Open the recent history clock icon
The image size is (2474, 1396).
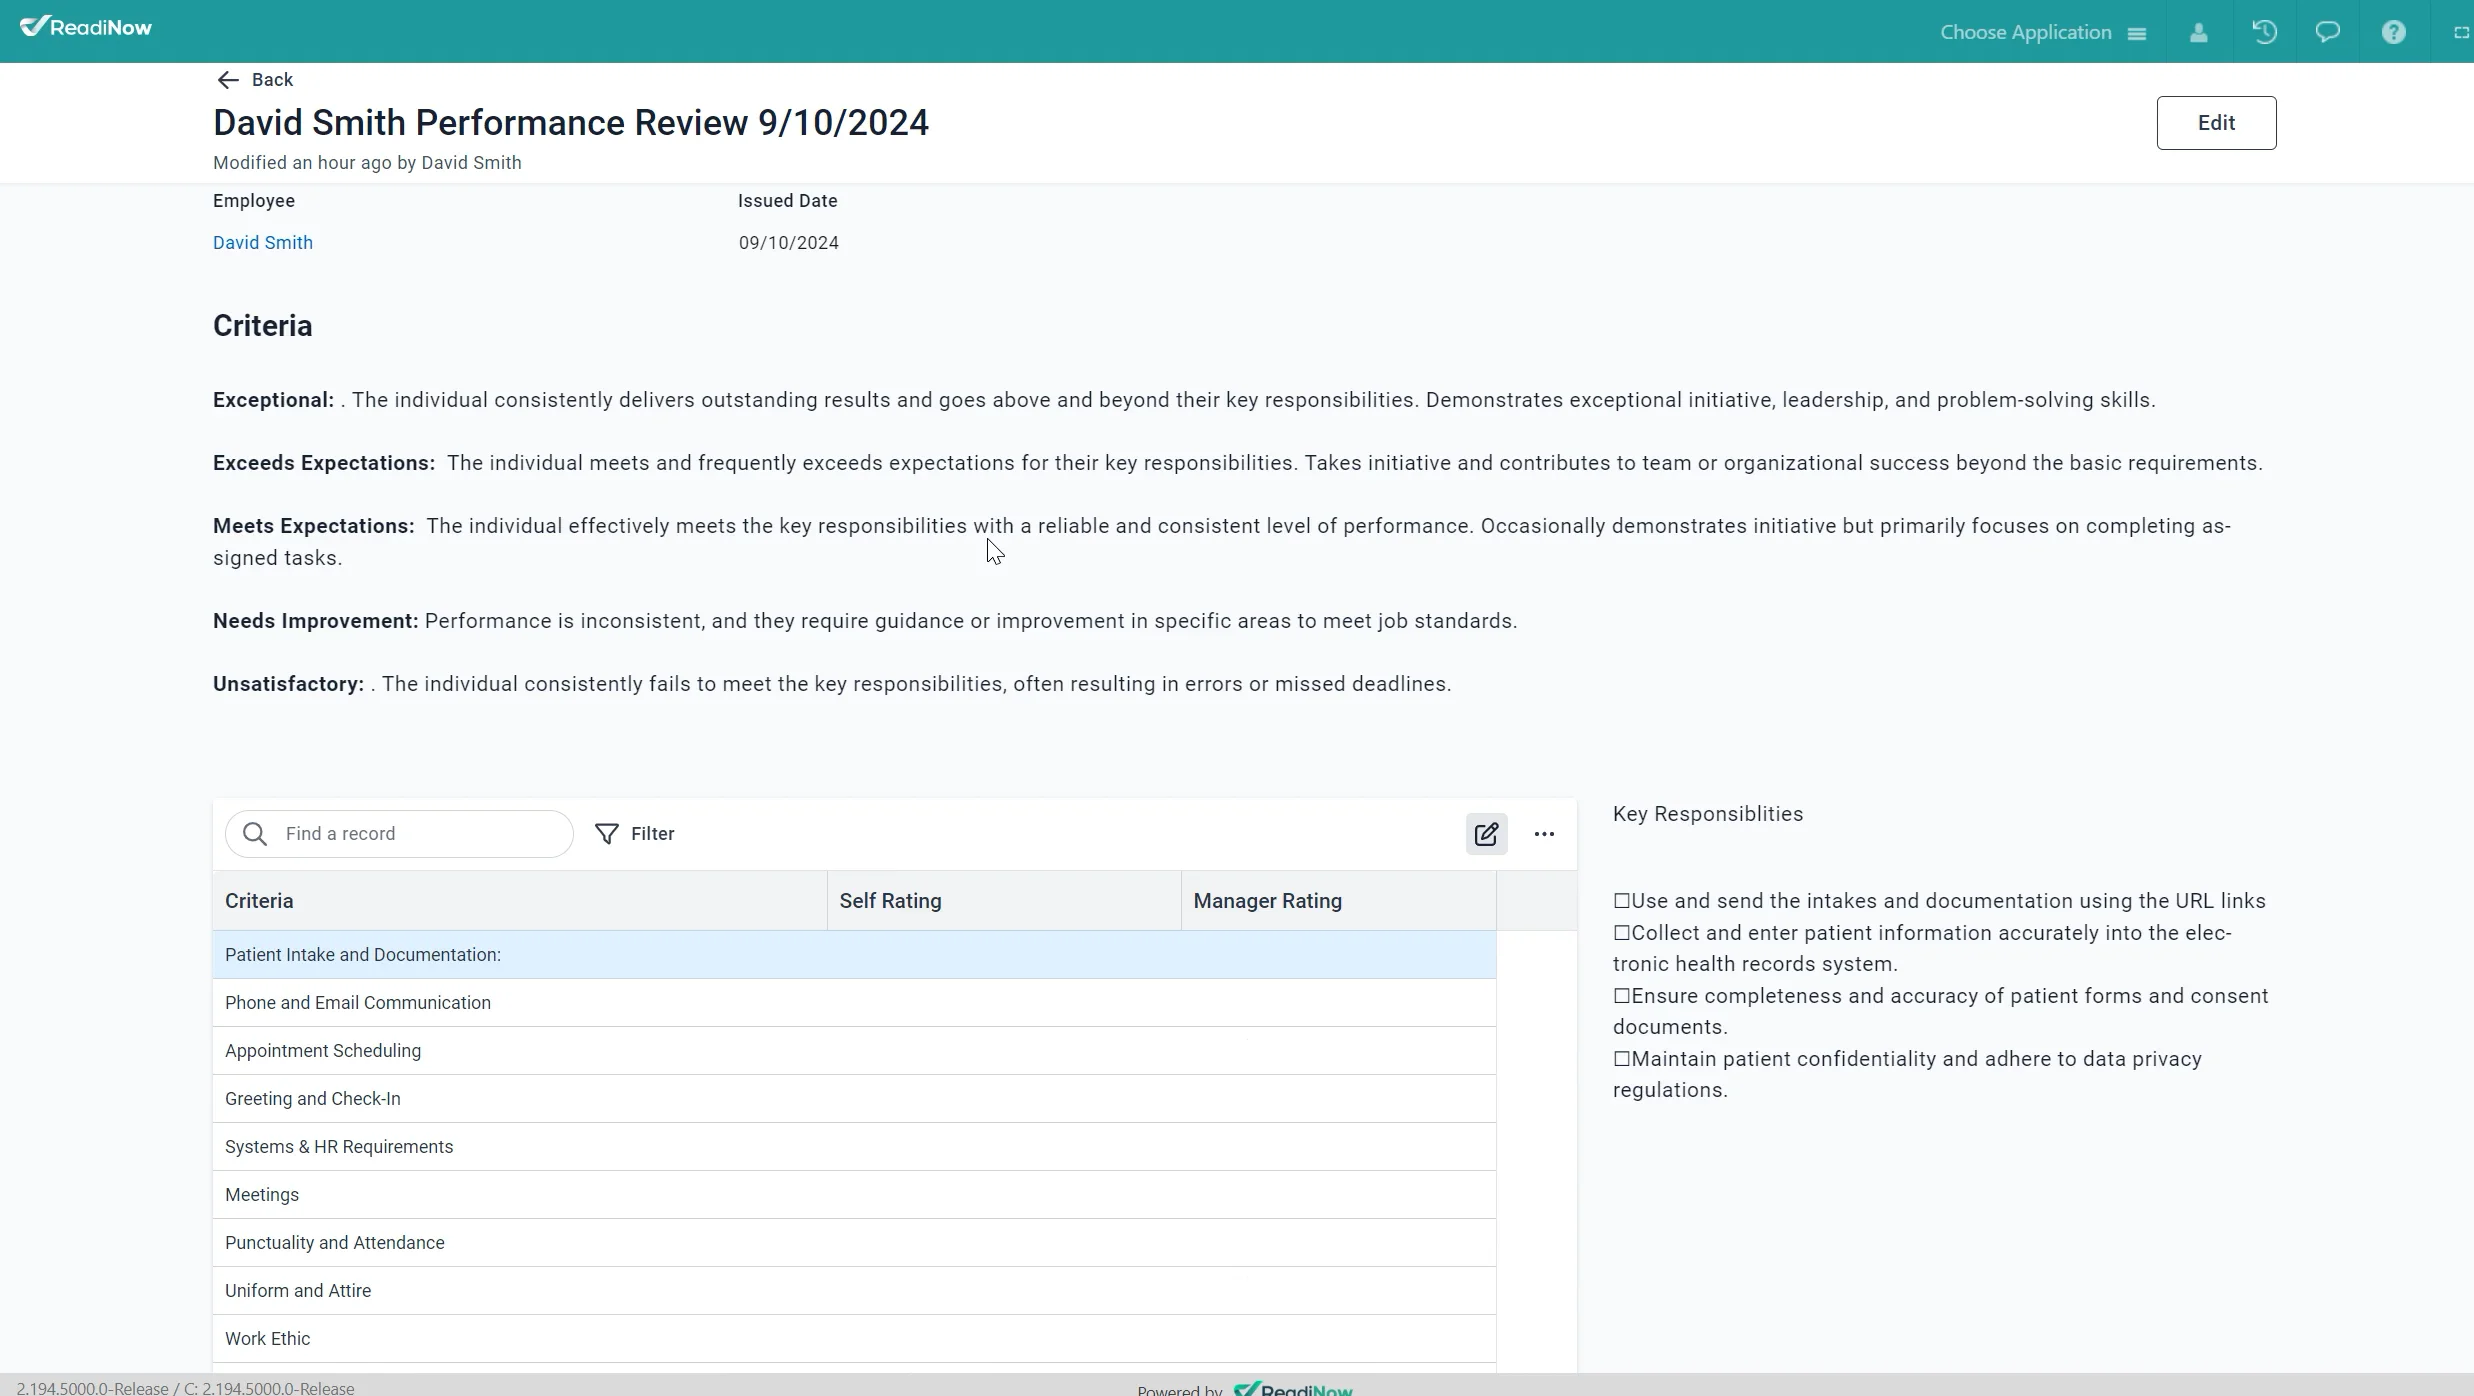click(2264, 32)
